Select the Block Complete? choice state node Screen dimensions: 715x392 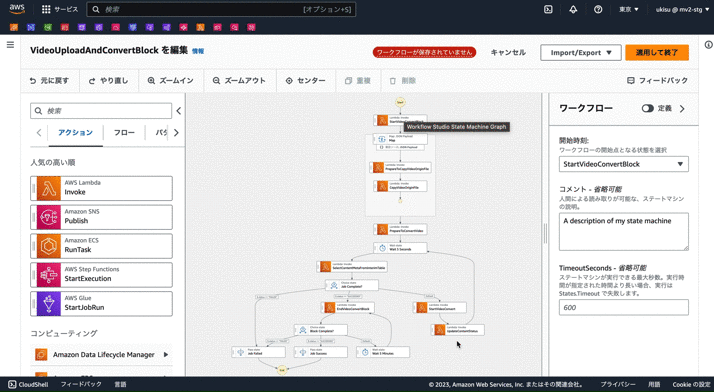tap(321, 330)
